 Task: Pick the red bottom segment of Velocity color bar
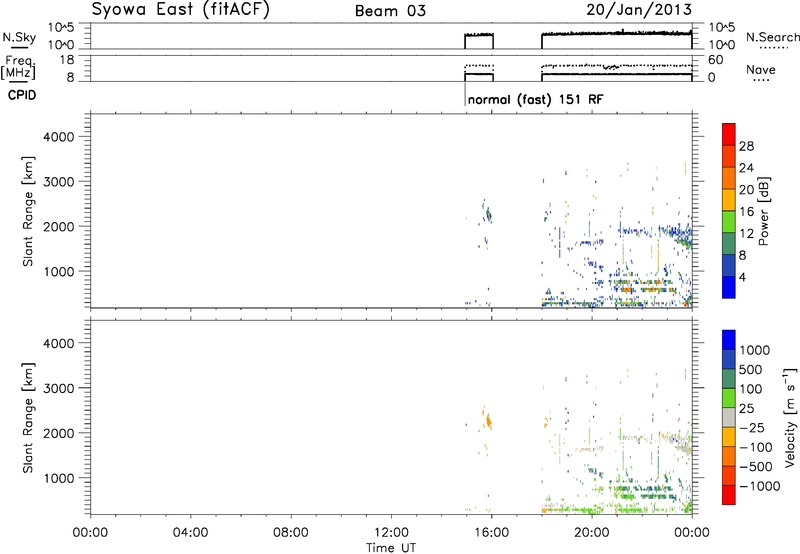(x=729, y=495)
